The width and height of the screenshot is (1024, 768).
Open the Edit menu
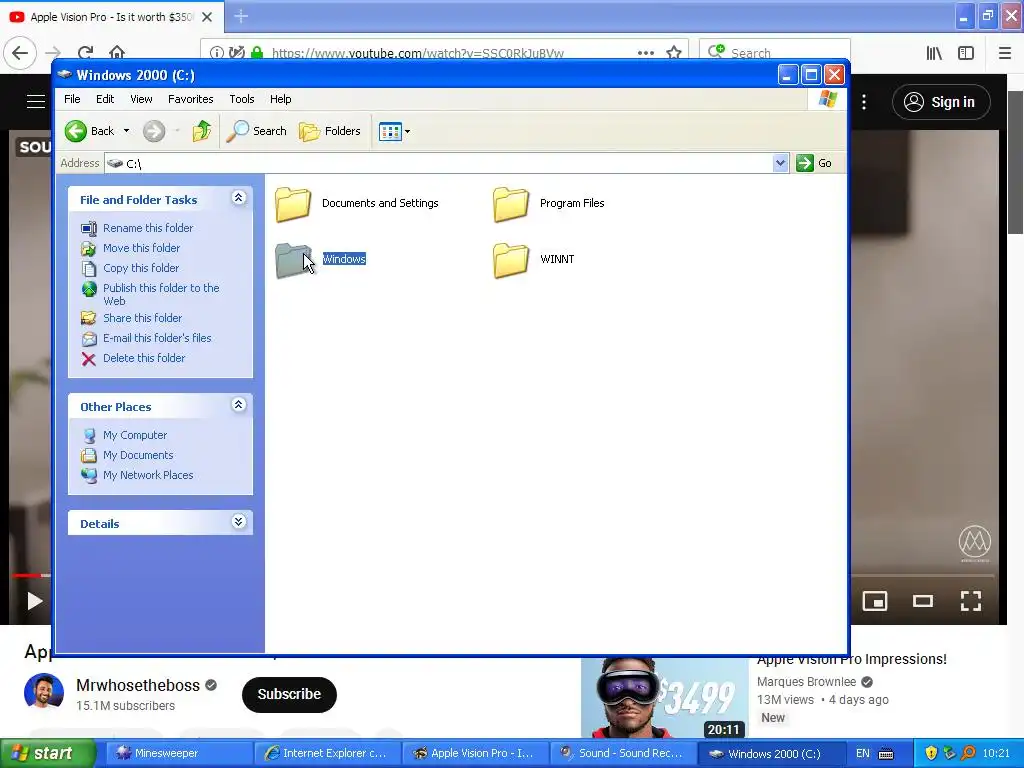[x=105, y=99]
